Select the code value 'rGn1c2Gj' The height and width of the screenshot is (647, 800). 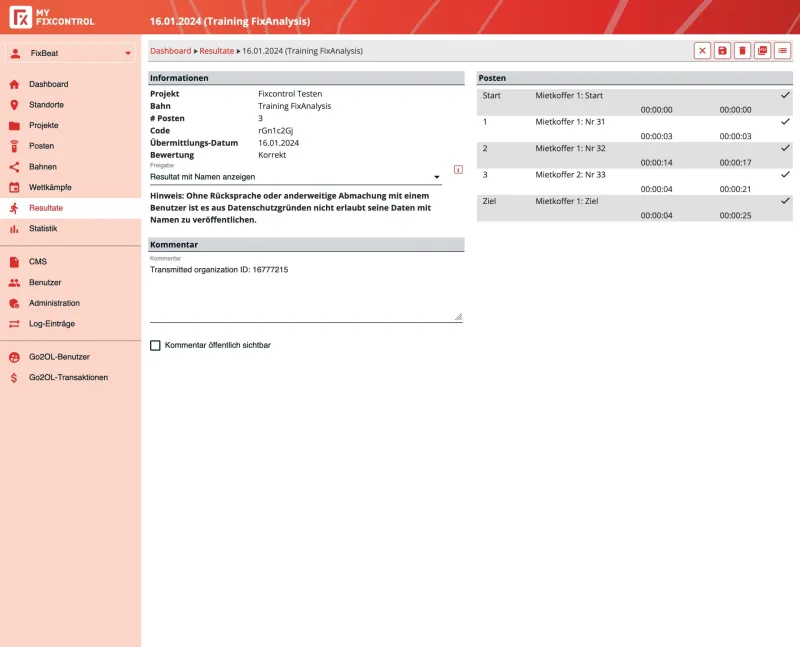(x=276, y=131)
